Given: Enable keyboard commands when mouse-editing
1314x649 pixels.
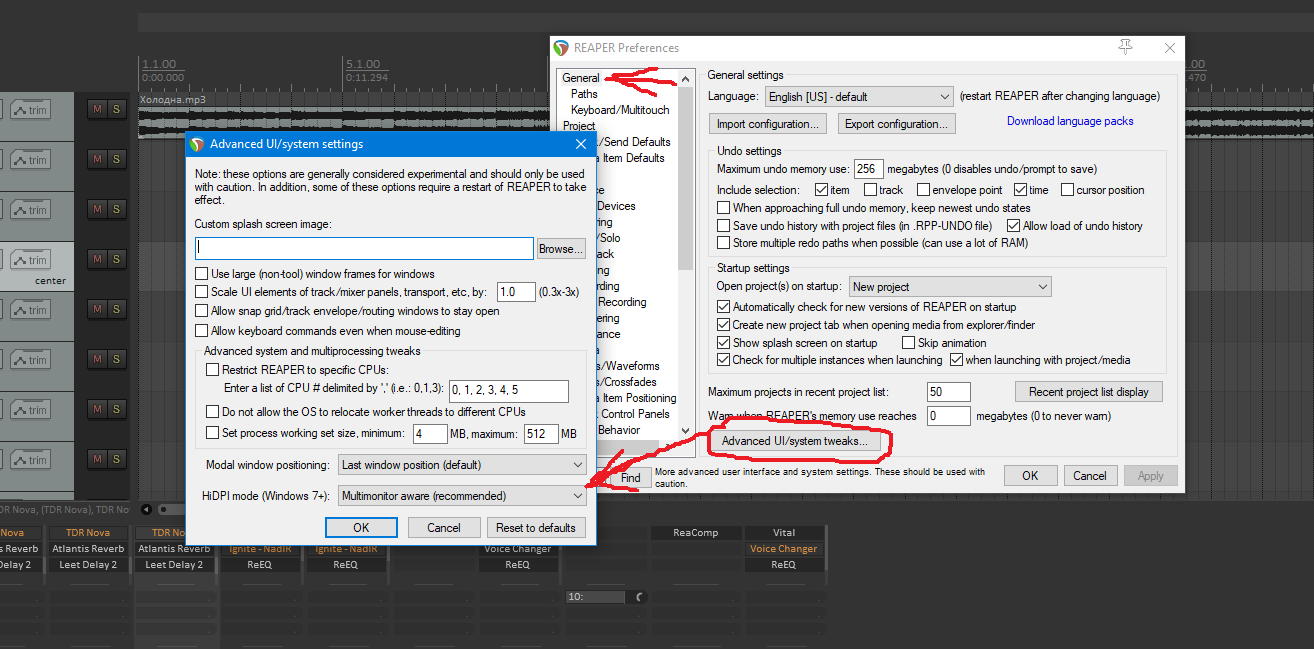Looking at the screenshot, I should (x=201, y=331).
